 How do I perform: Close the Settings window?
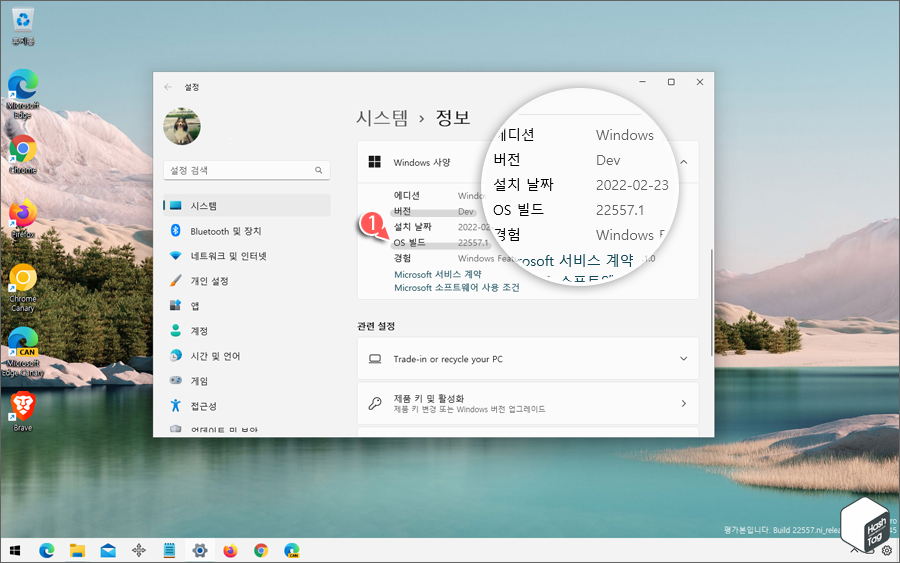click(x=700, y=82)
